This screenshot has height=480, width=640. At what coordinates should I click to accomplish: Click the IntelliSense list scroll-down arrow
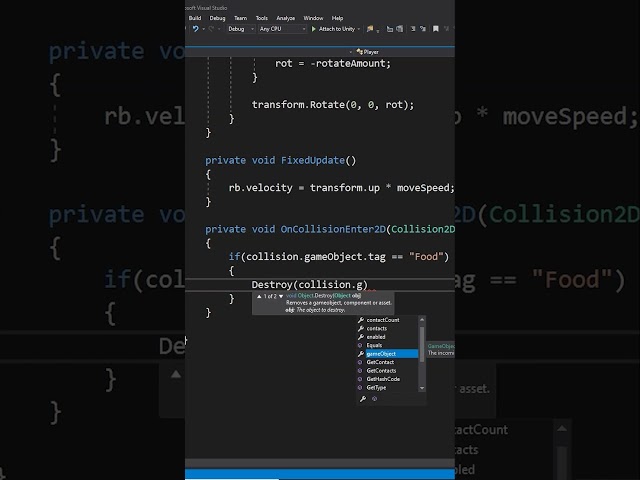422,389
